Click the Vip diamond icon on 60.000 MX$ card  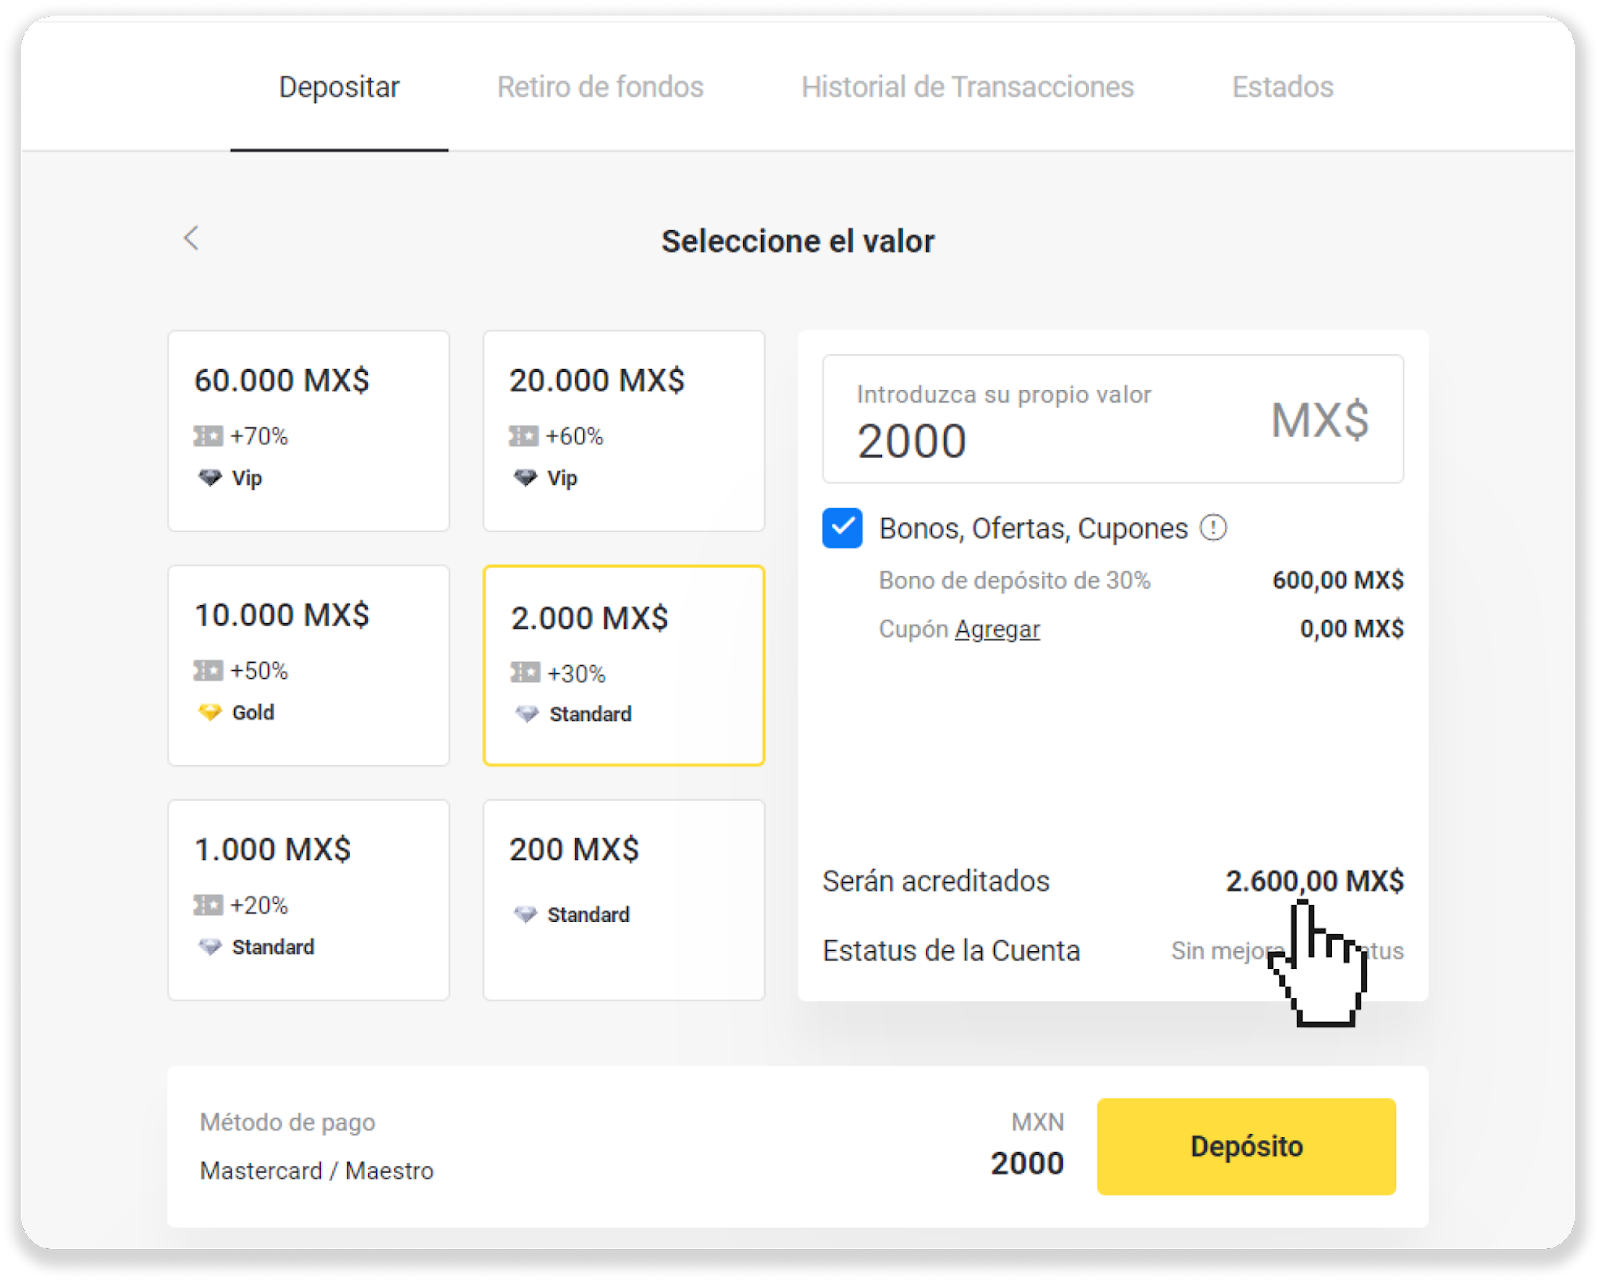coord(210,478)
